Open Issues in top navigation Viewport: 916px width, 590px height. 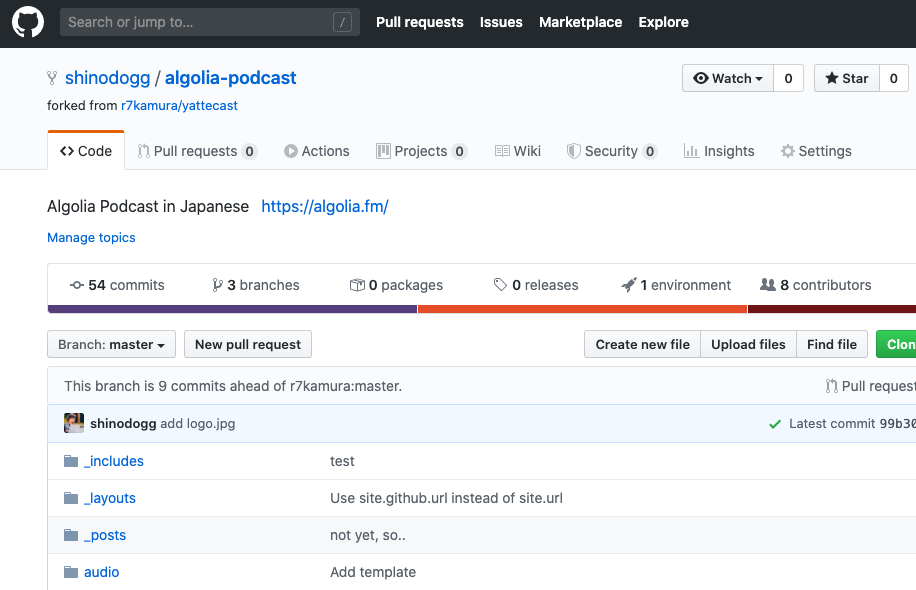tap(501, 22)
